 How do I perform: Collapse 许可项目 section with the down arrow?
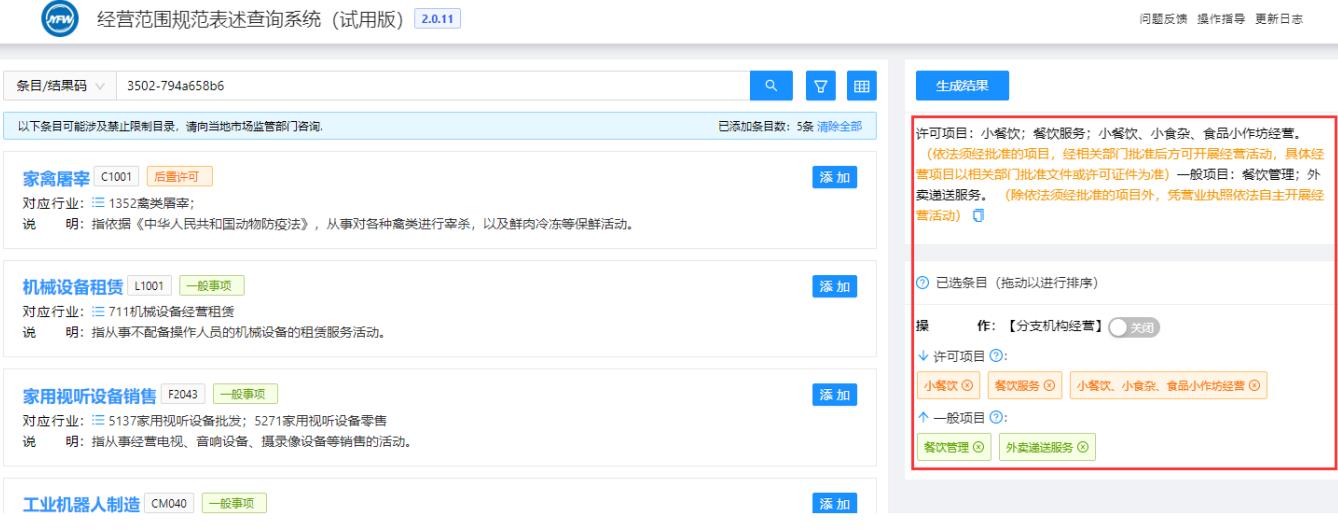(x=921, y=356)
